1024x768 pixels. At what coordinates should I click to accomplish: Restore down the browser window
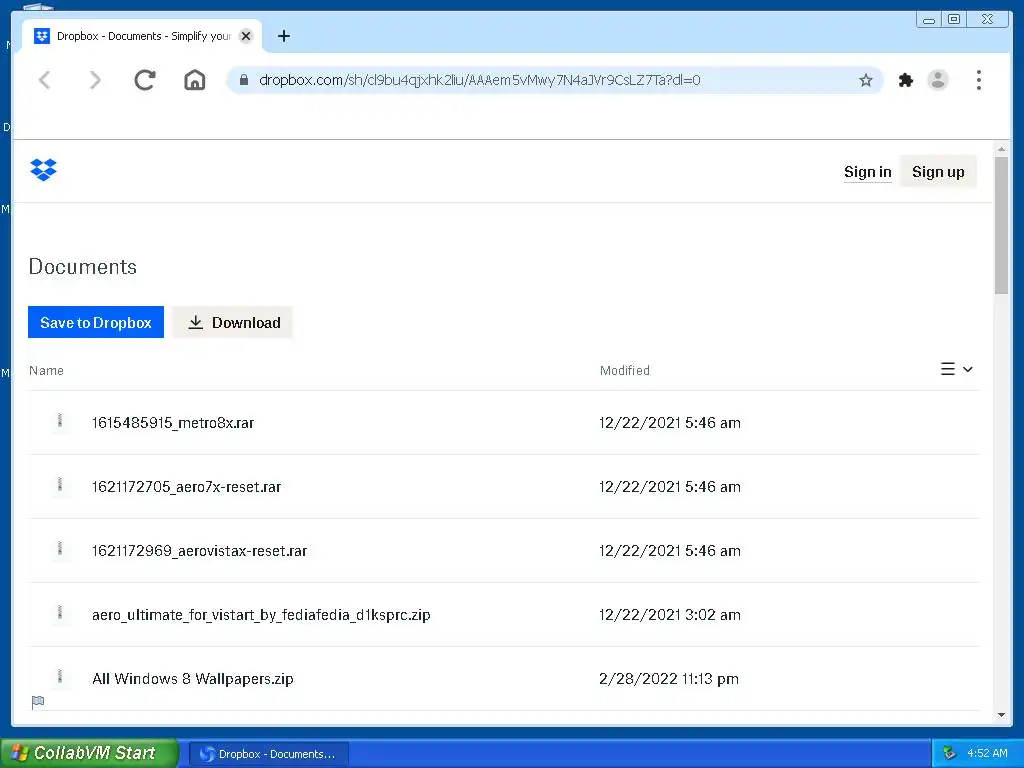tap(953, 20)
